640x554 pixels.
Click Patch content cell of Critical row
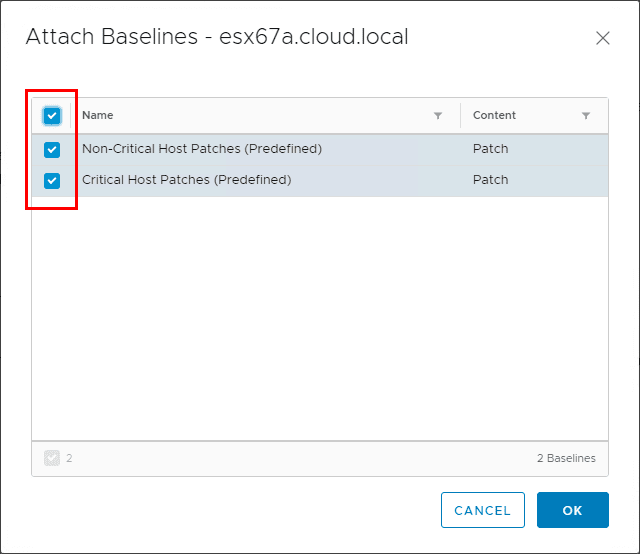coord(490,180)
